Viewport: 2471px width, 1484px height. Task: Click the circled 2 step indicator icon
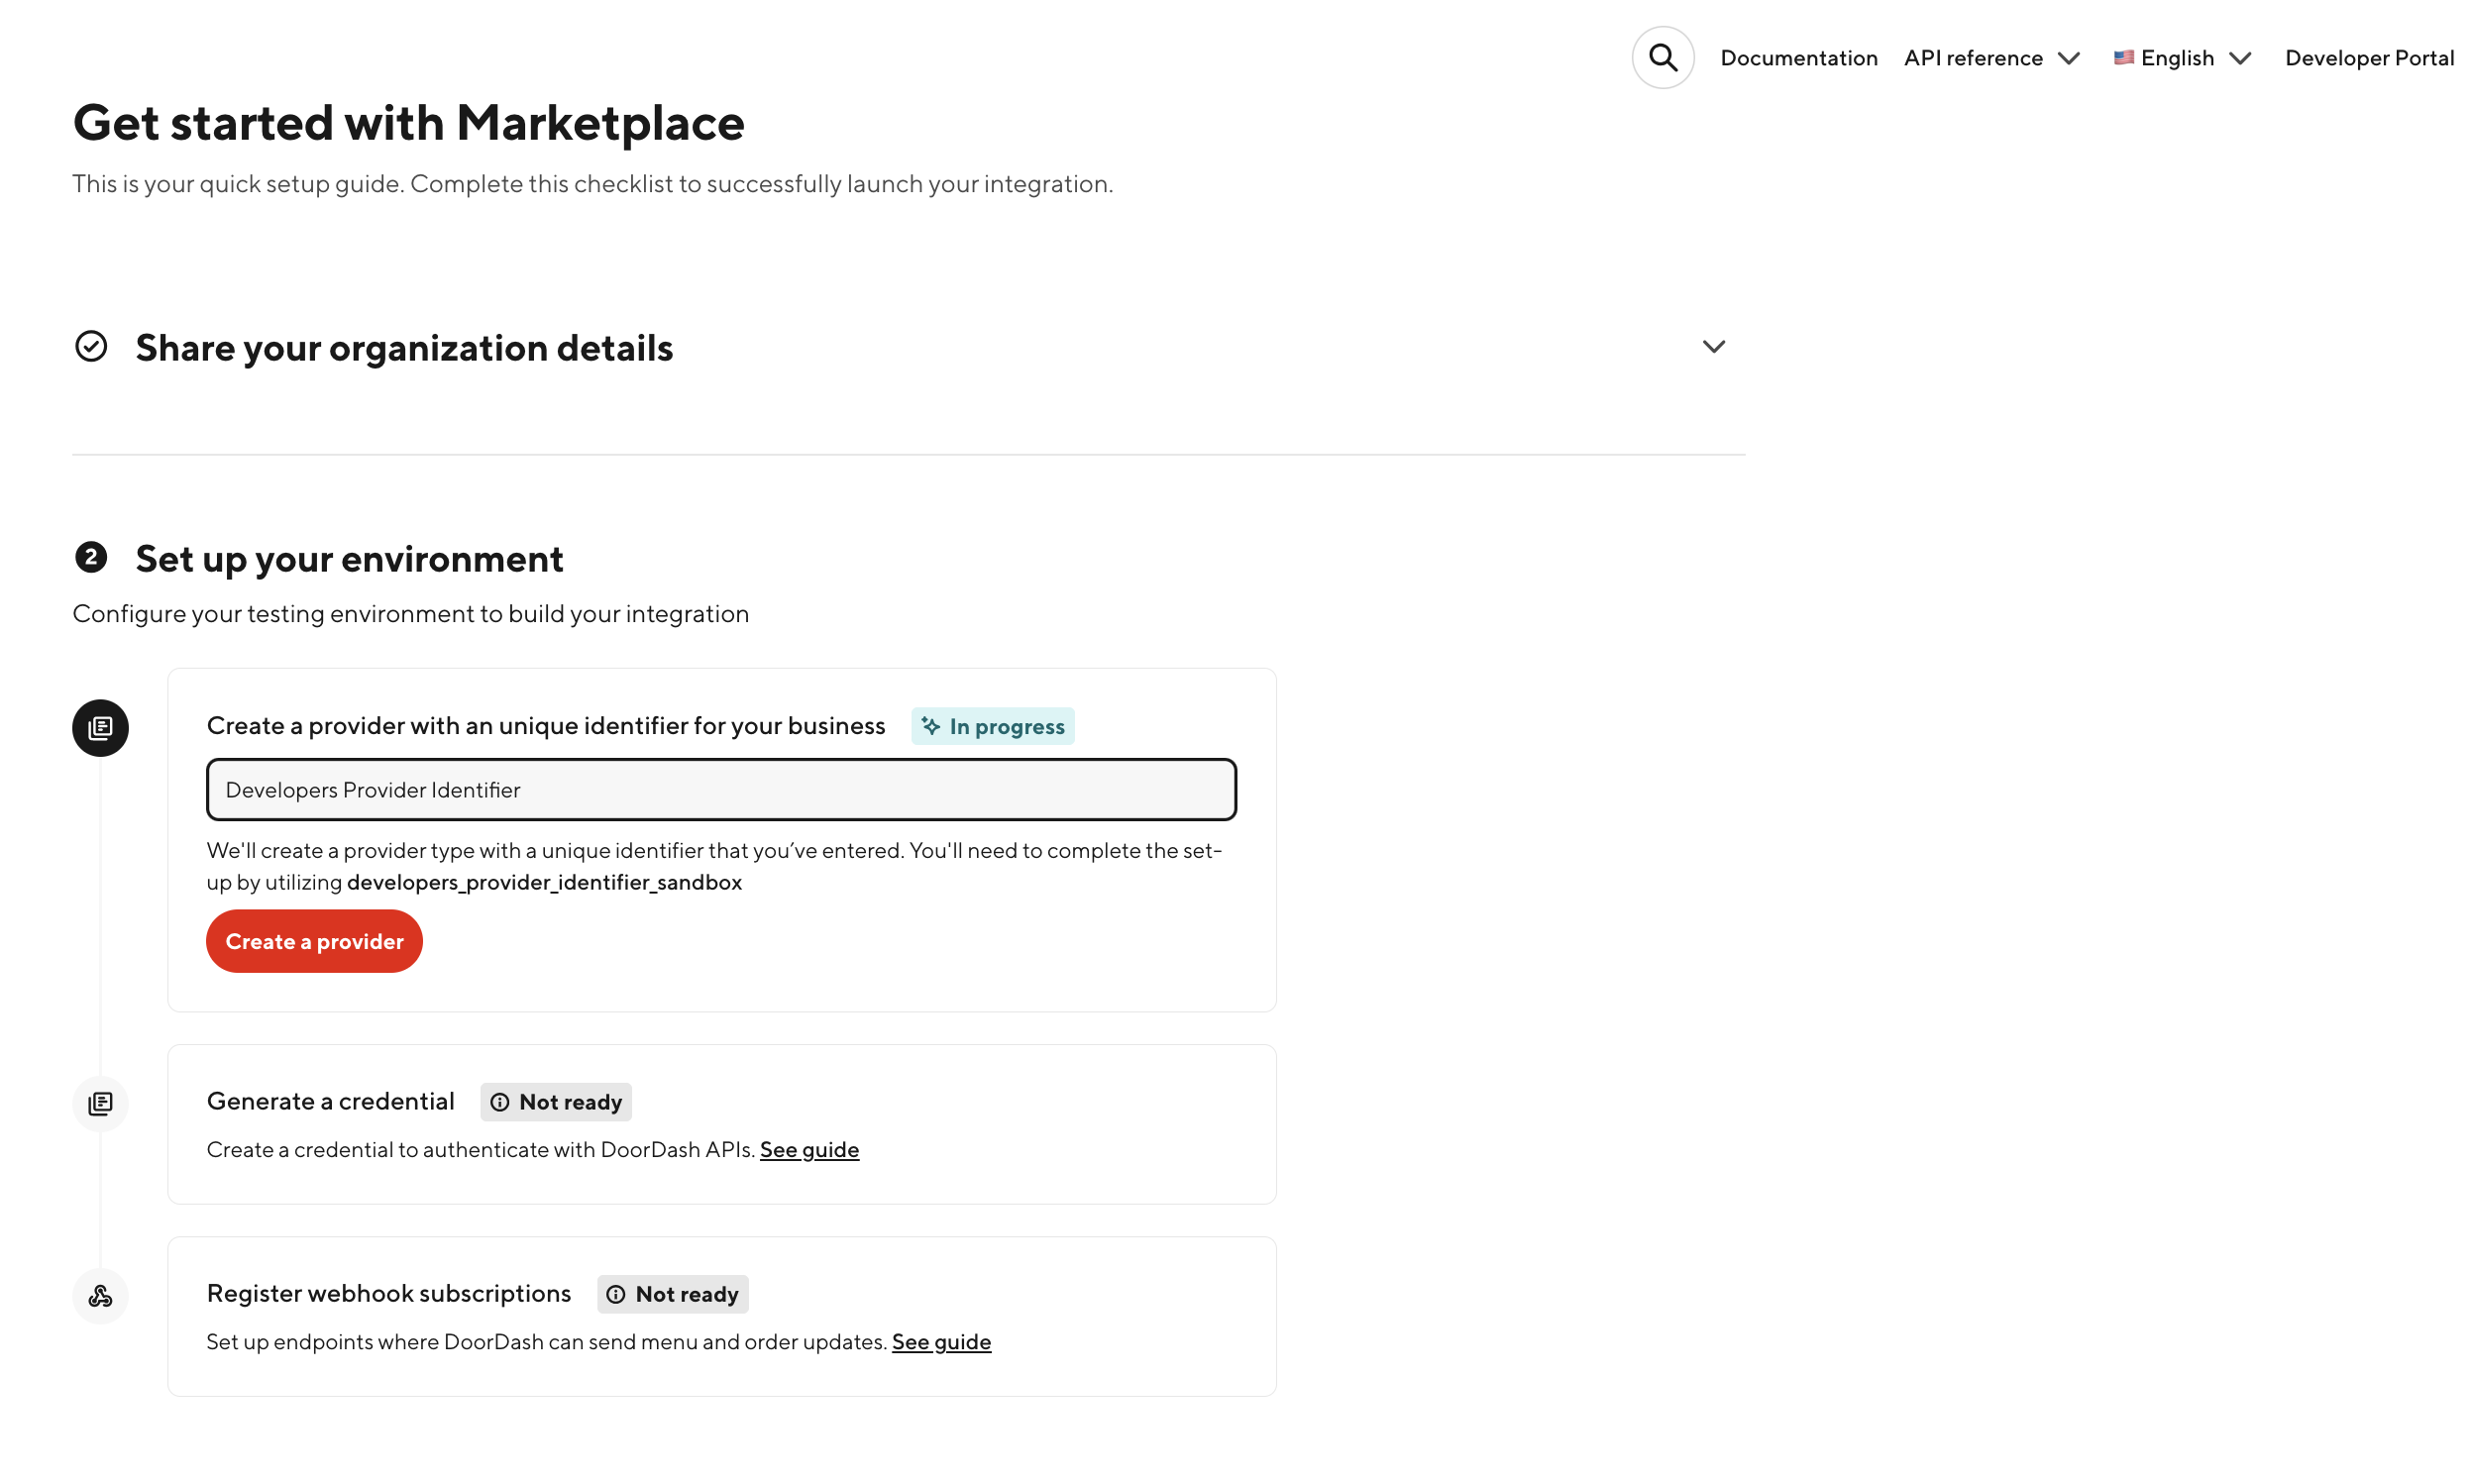pyautogui.click(x=90, y=558)
